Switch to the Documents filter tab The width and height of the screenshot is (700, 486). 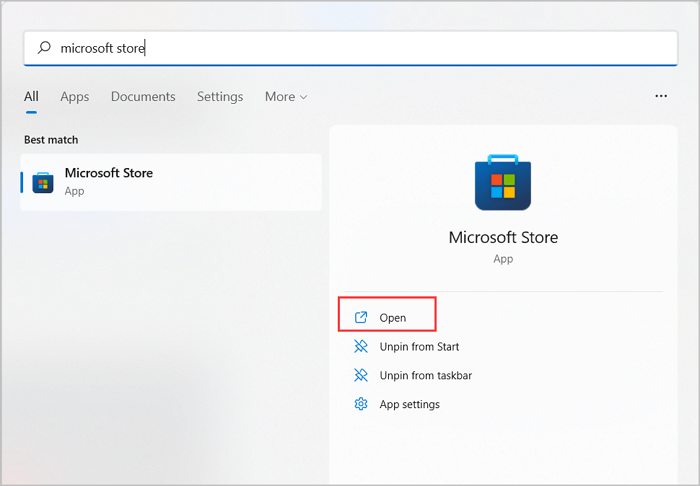(x=143, y=97)
